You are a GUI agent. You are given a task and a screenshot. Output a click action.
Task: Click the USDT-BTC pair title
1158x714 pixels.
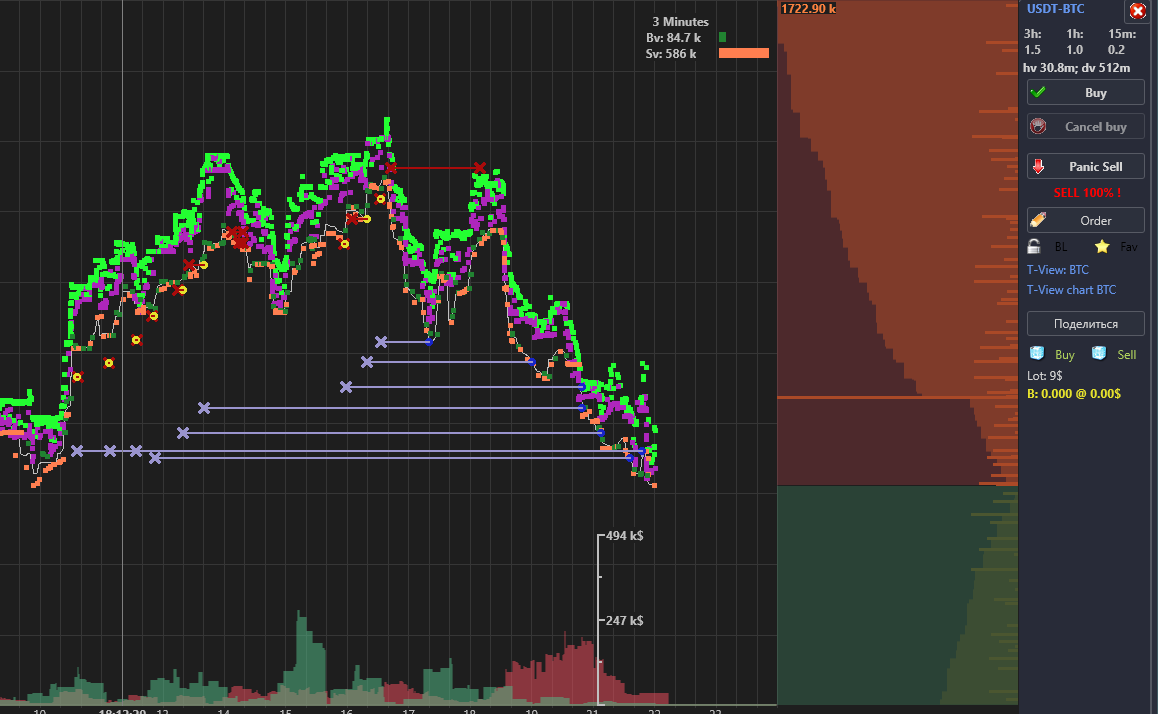tap(1056, 9)
